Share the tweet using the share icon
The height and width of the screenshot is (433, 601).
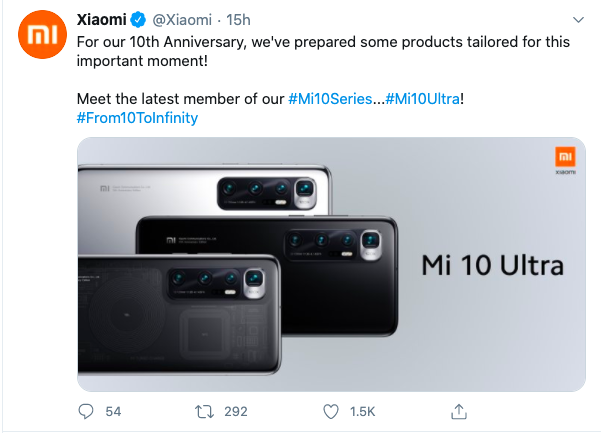pos(459,411)
